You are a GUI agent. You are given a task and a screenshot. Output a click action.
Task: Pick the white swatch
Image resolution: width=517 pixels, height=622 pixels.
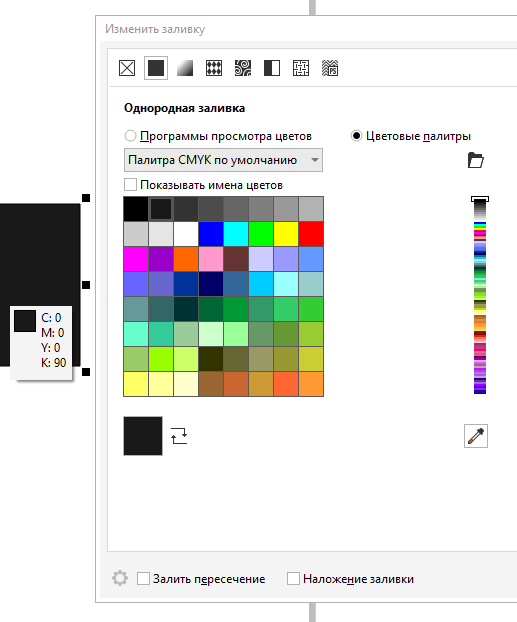tap(186, 234)
